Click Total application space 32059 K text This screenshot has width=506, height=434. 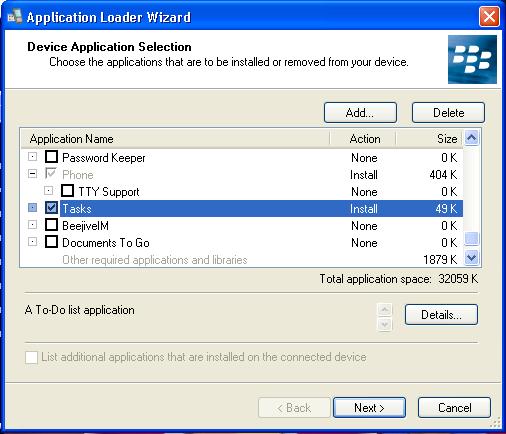399,279
